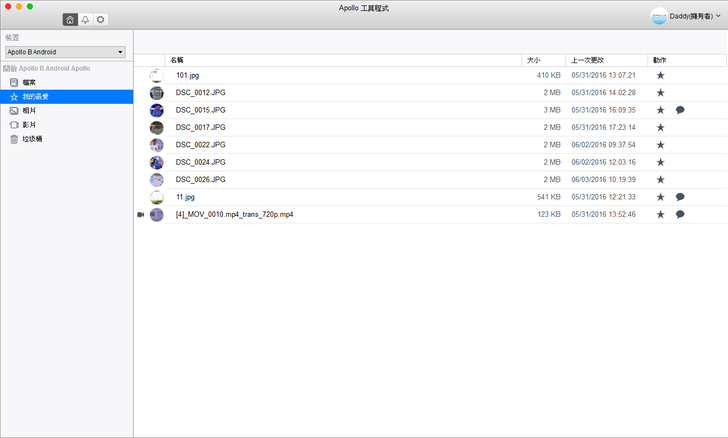Click the comment icon on the MOV_0010 video row

[680, 214]
